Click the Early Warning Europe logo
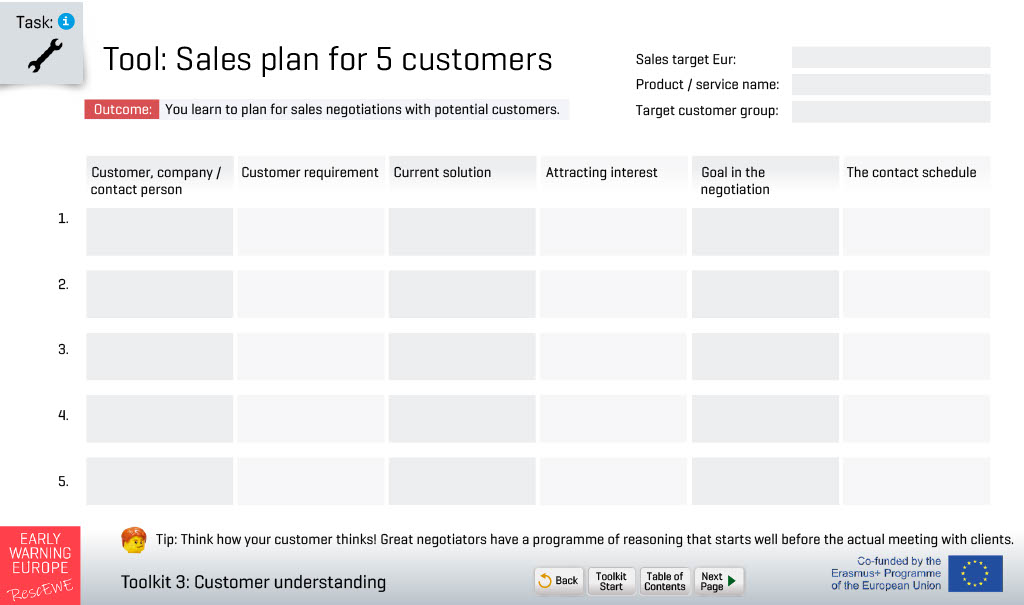 40,565
